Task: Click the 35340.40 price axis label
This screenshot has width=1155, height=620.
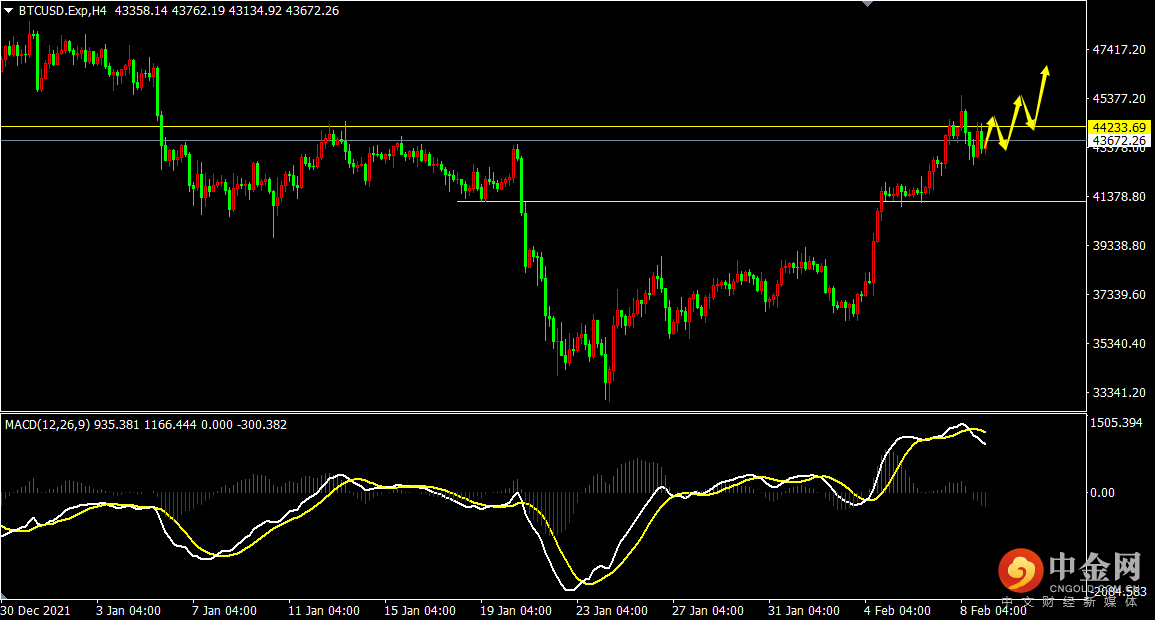Action: click(1119, 343)
